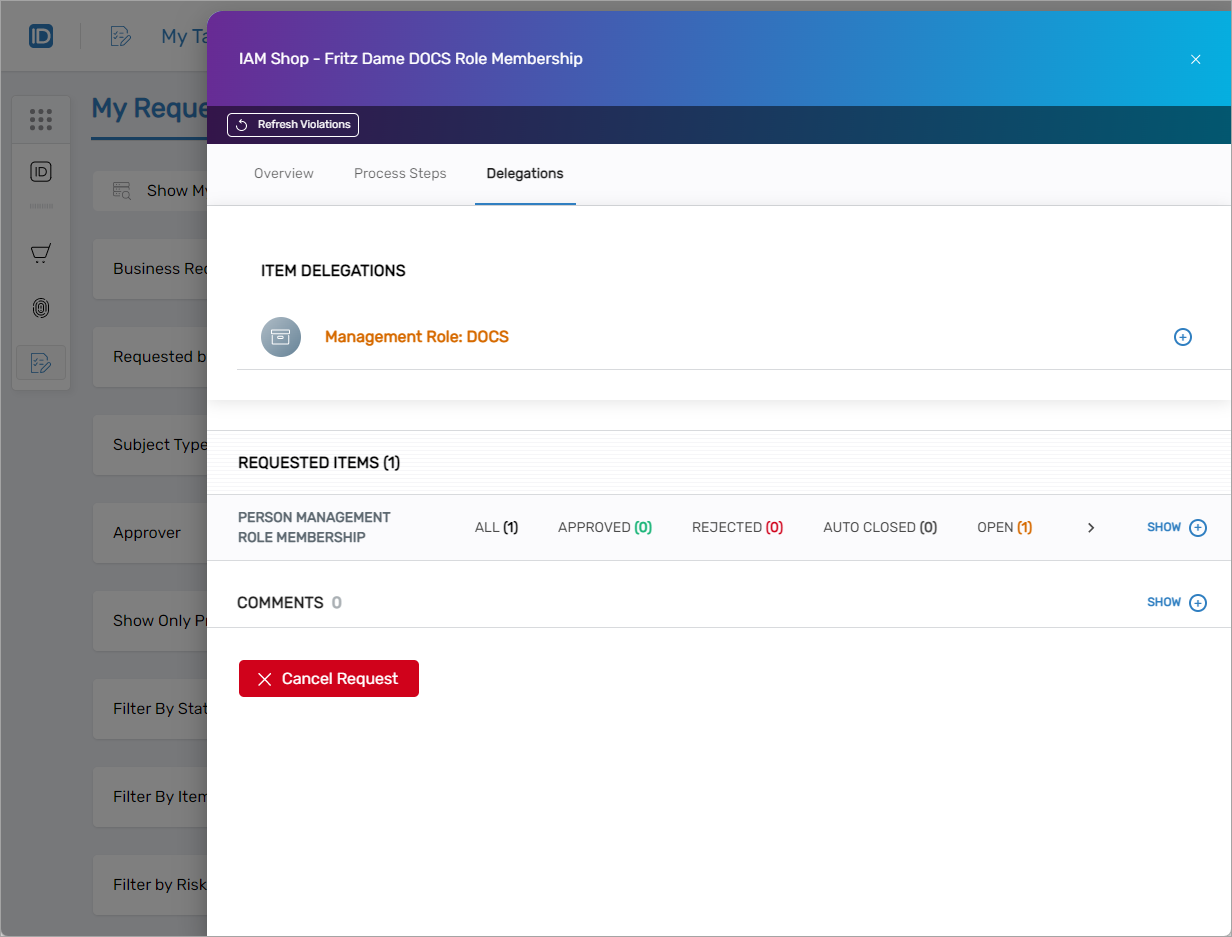
Task: Click the fingerprint sidebar icon
Action: (41, 308)
